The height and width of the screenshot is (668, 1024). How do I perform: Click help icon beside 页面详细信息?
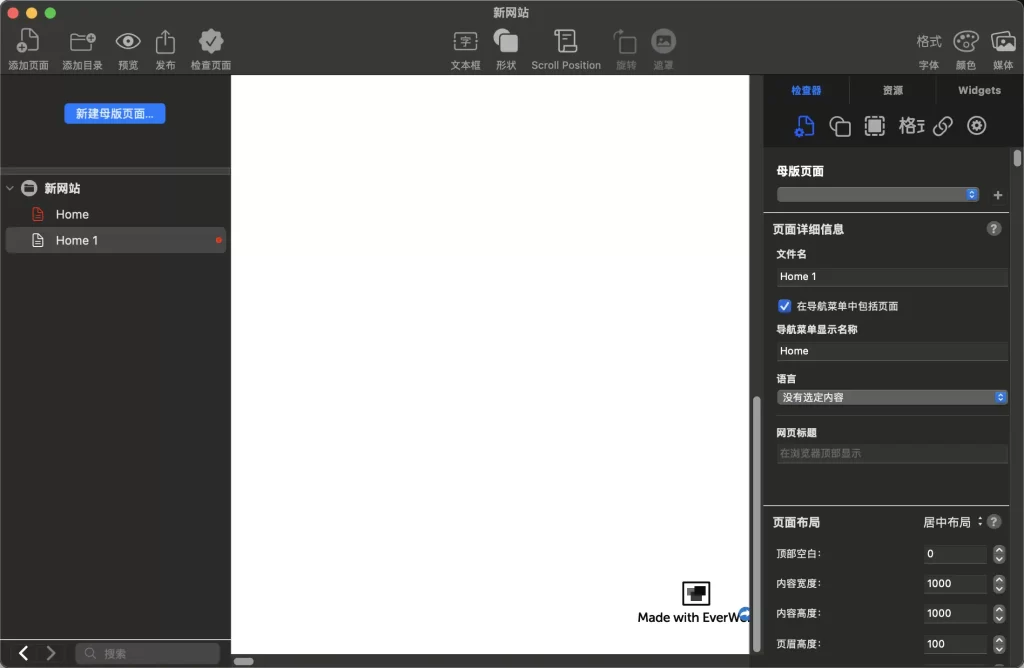click(993, 229)
